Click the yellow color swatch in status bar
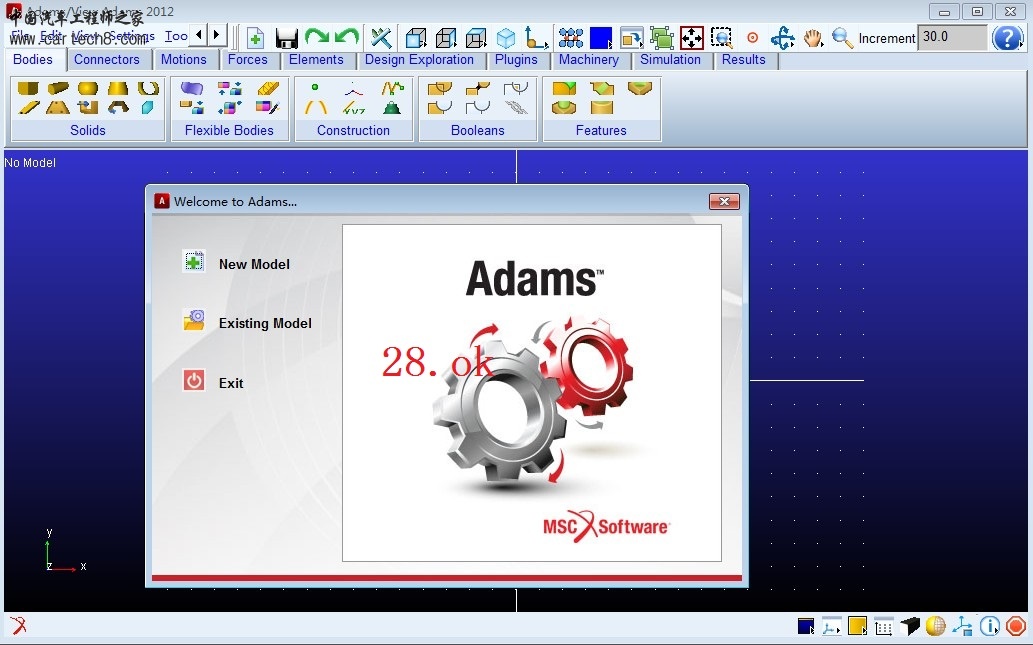The width and height of the screenshot is (1033, 645). [x=857, y=626]
